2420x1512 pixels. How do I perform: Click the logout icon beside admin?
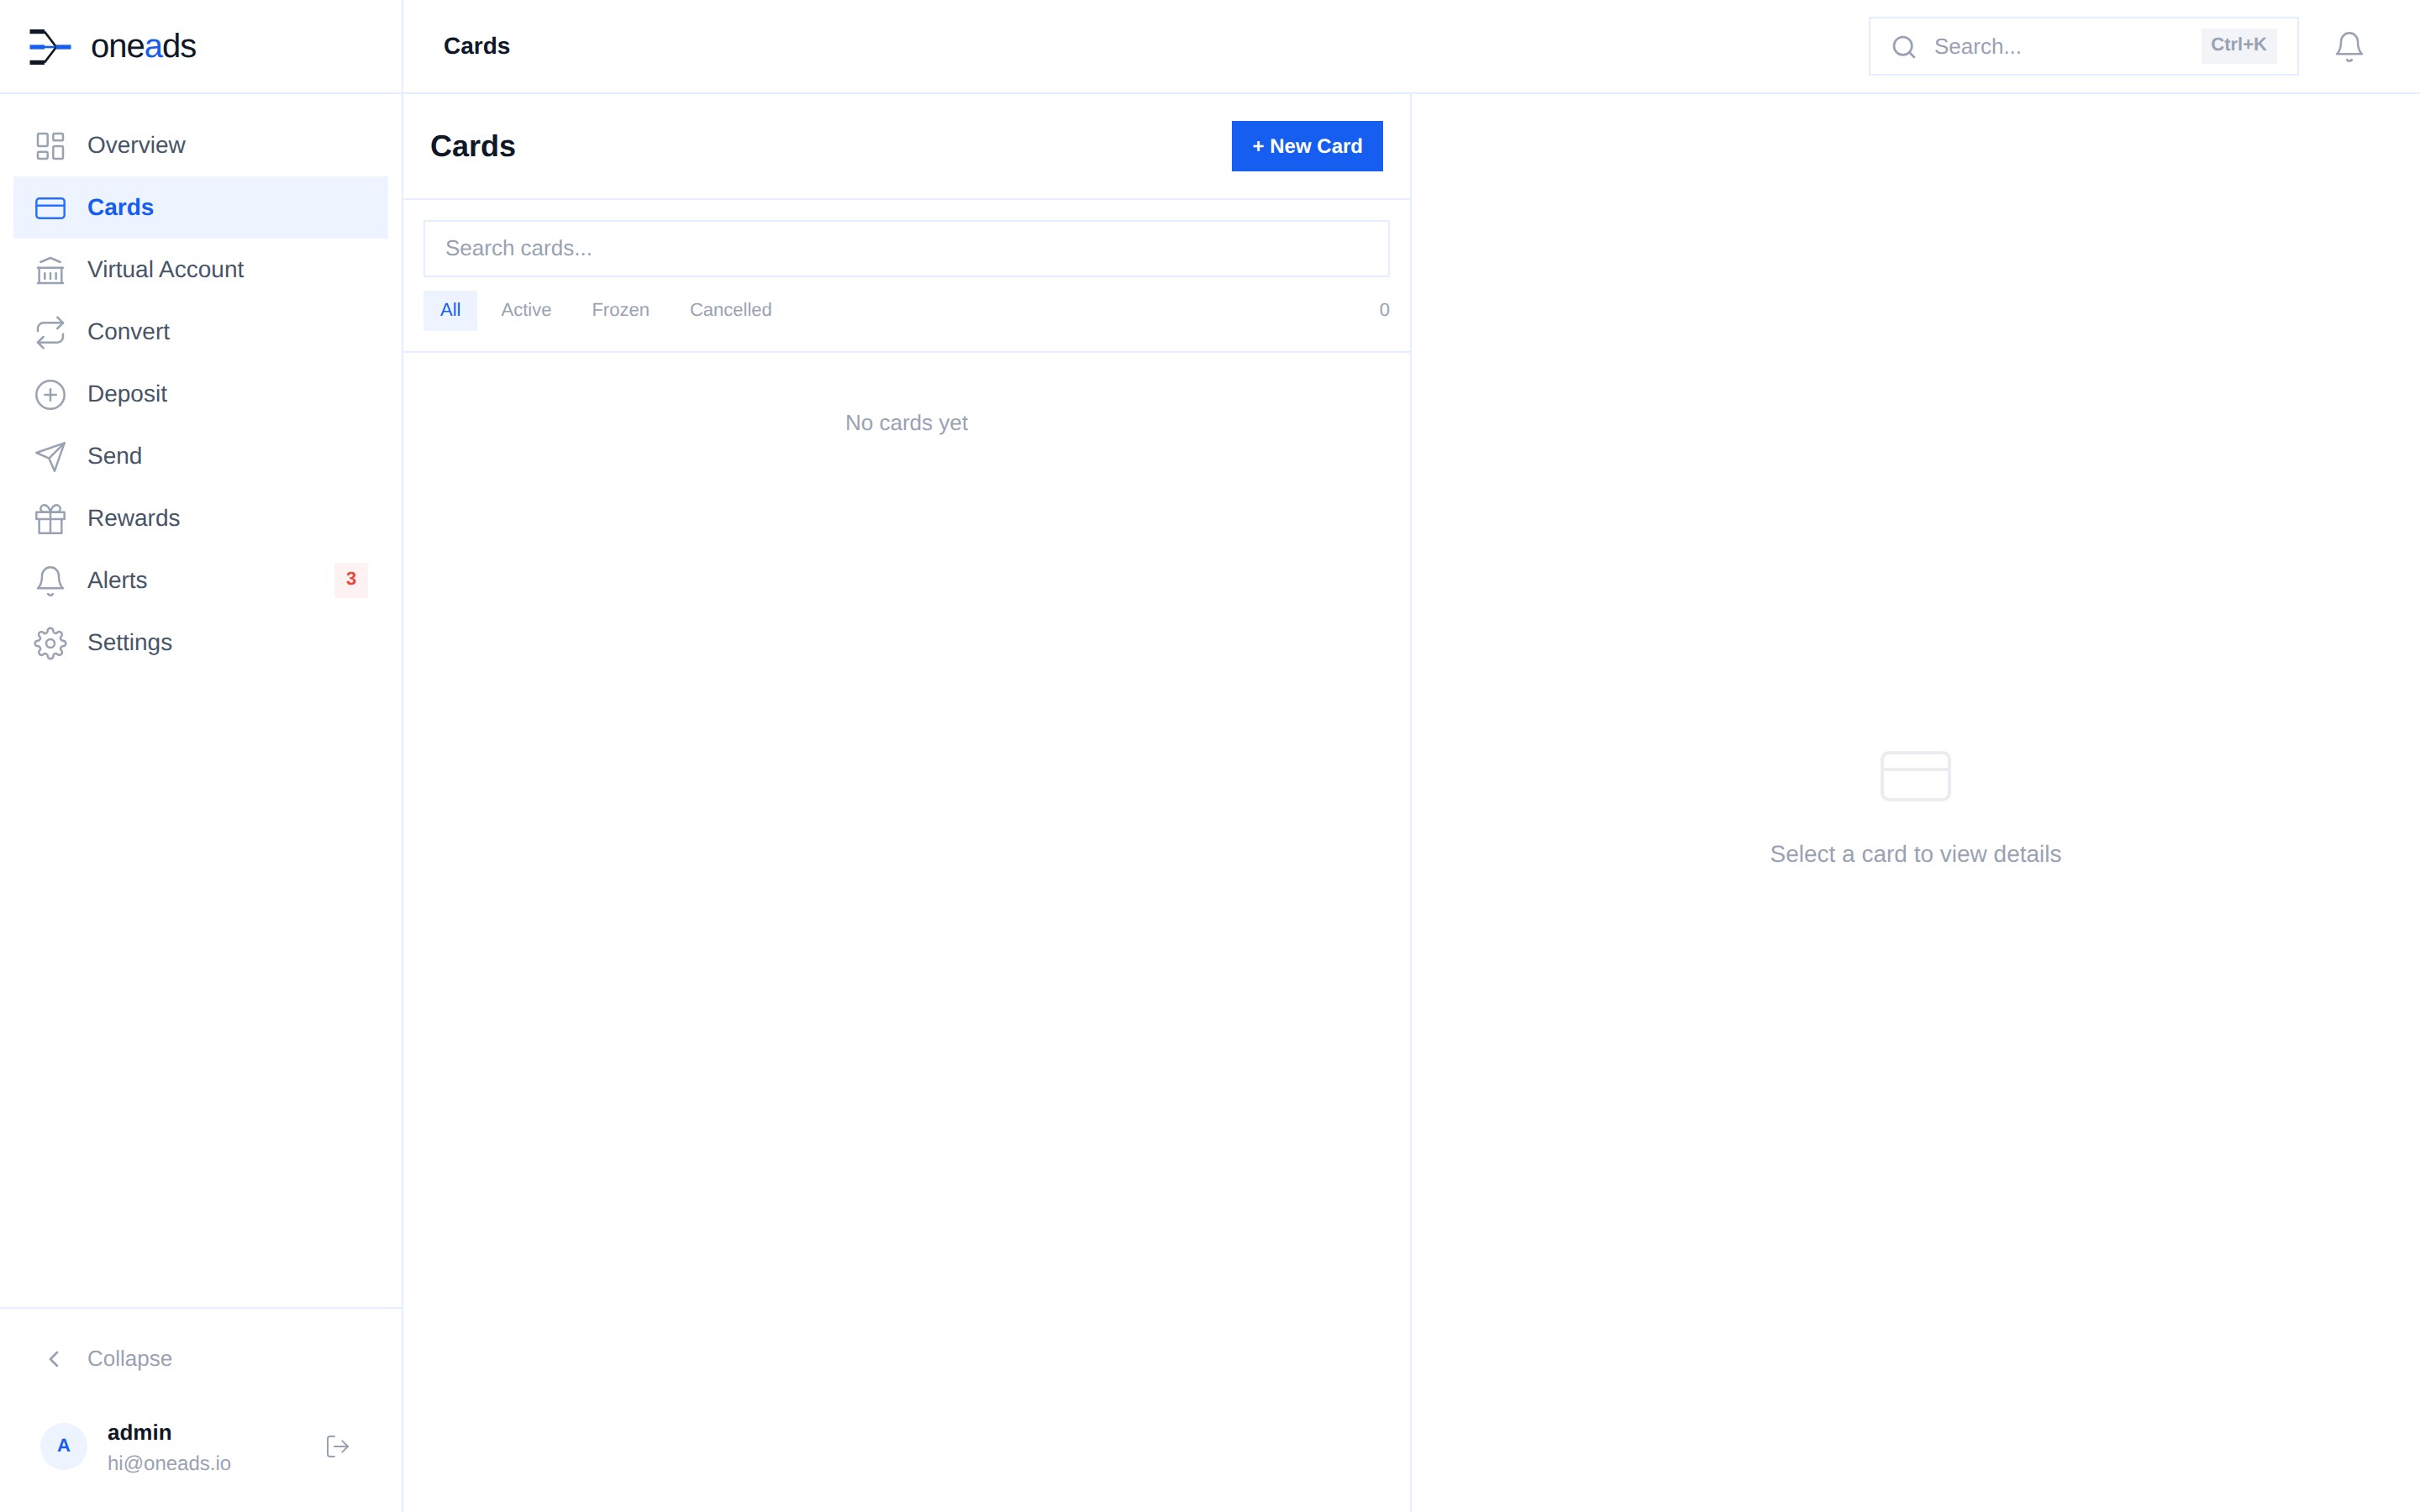337,1446
